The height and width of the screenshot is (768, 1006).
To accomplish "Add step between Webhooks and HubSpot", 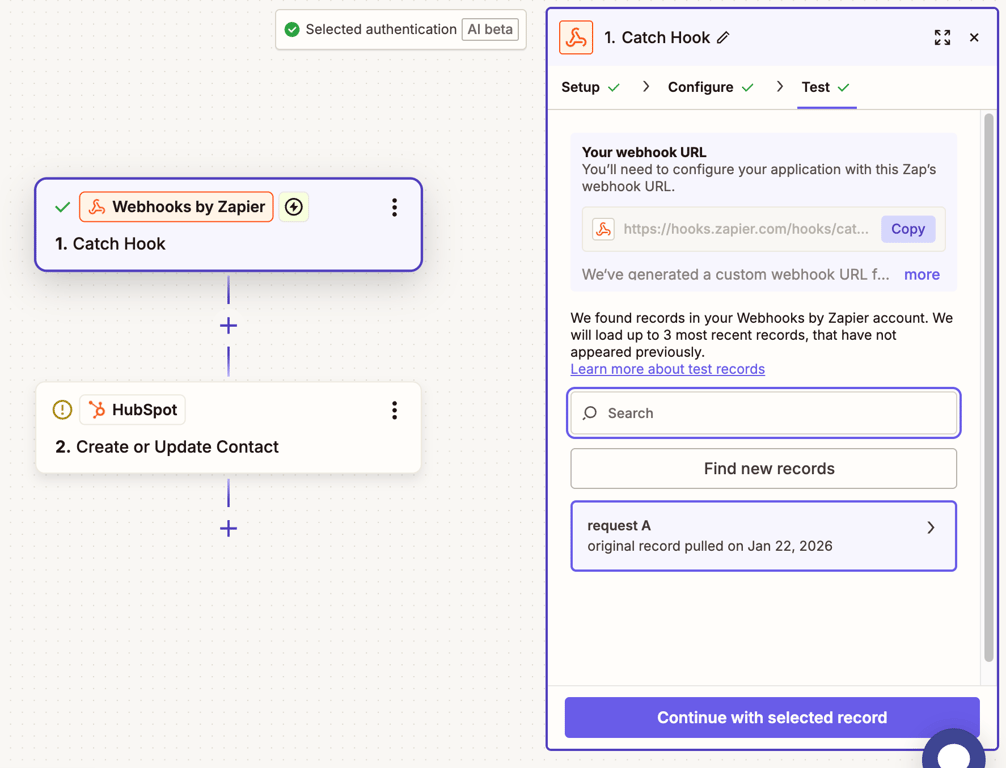I will [228, 326].
